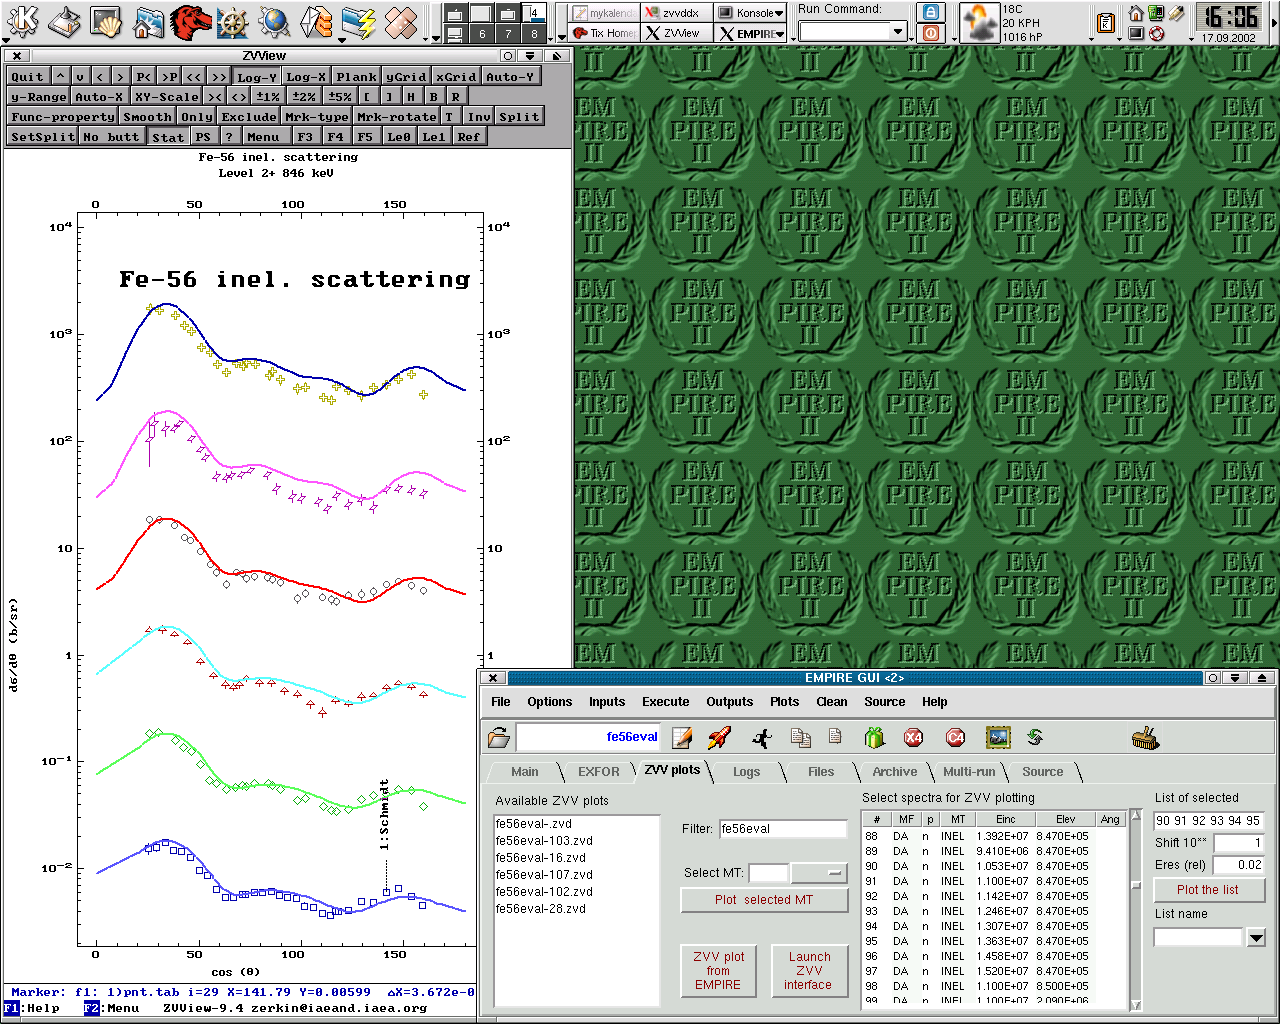Toggle the Inv button in ZVView
This screenshot has width=1280, height=1024.
[x=479, y=117]
